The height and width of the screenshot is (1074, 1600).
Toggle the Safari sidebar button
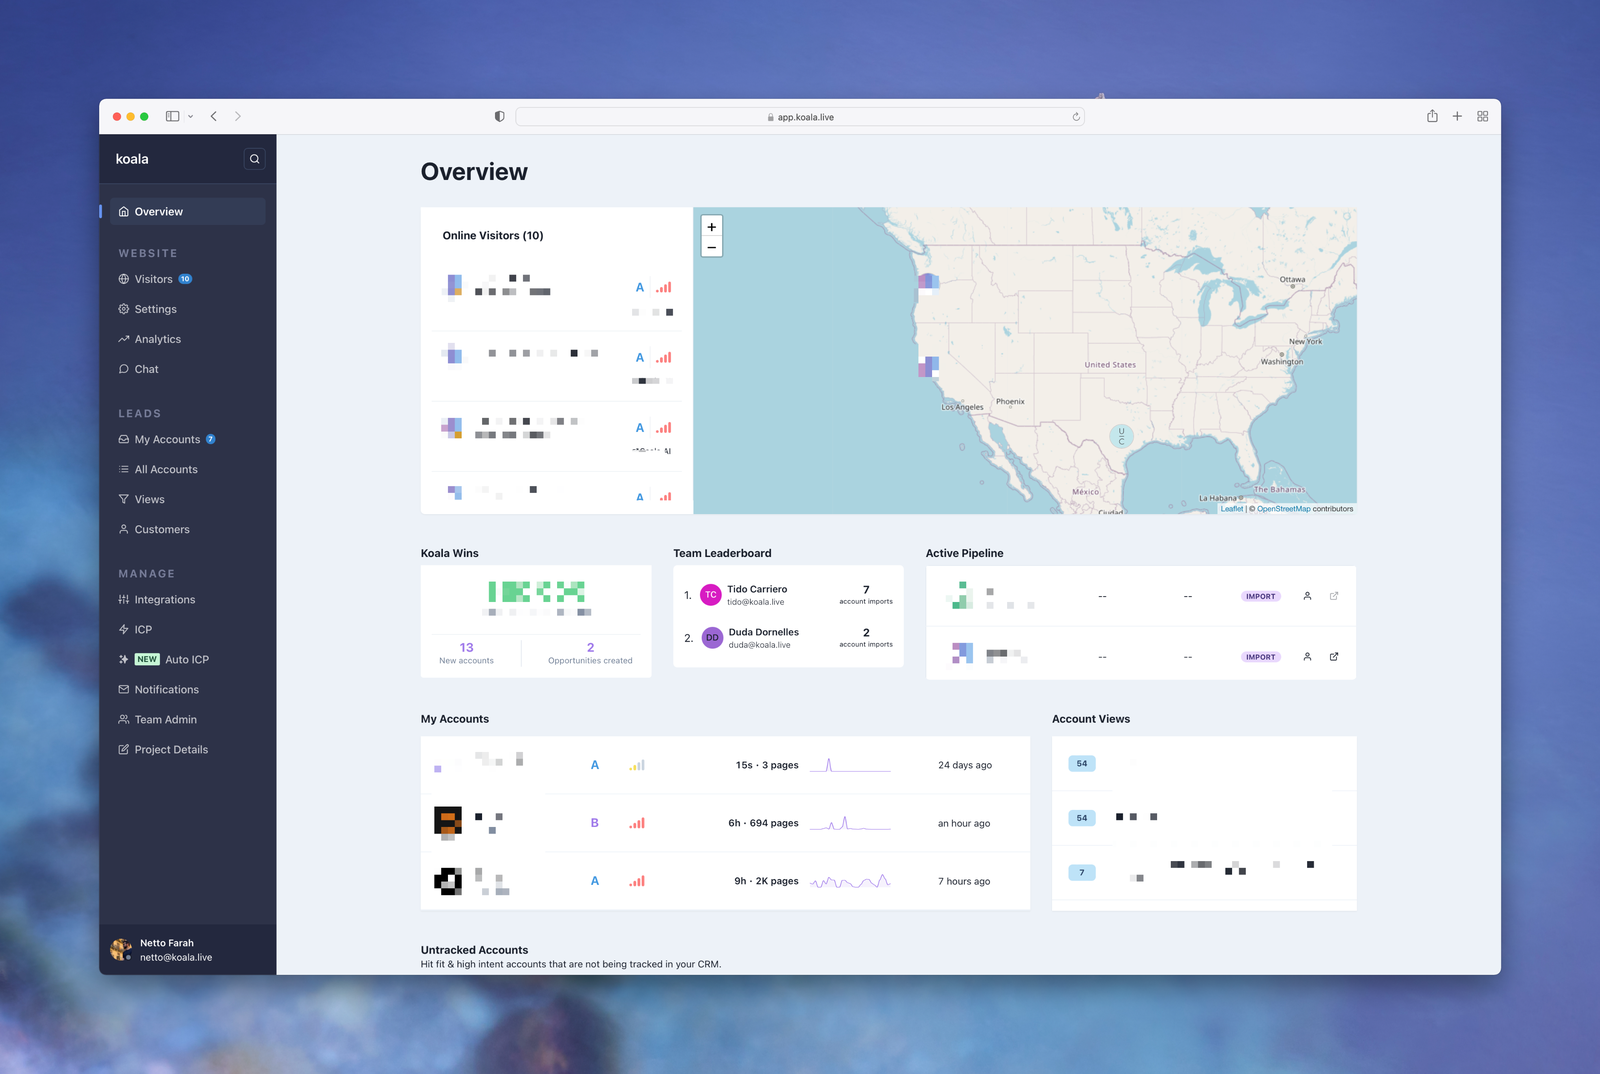tap(172, 117)
